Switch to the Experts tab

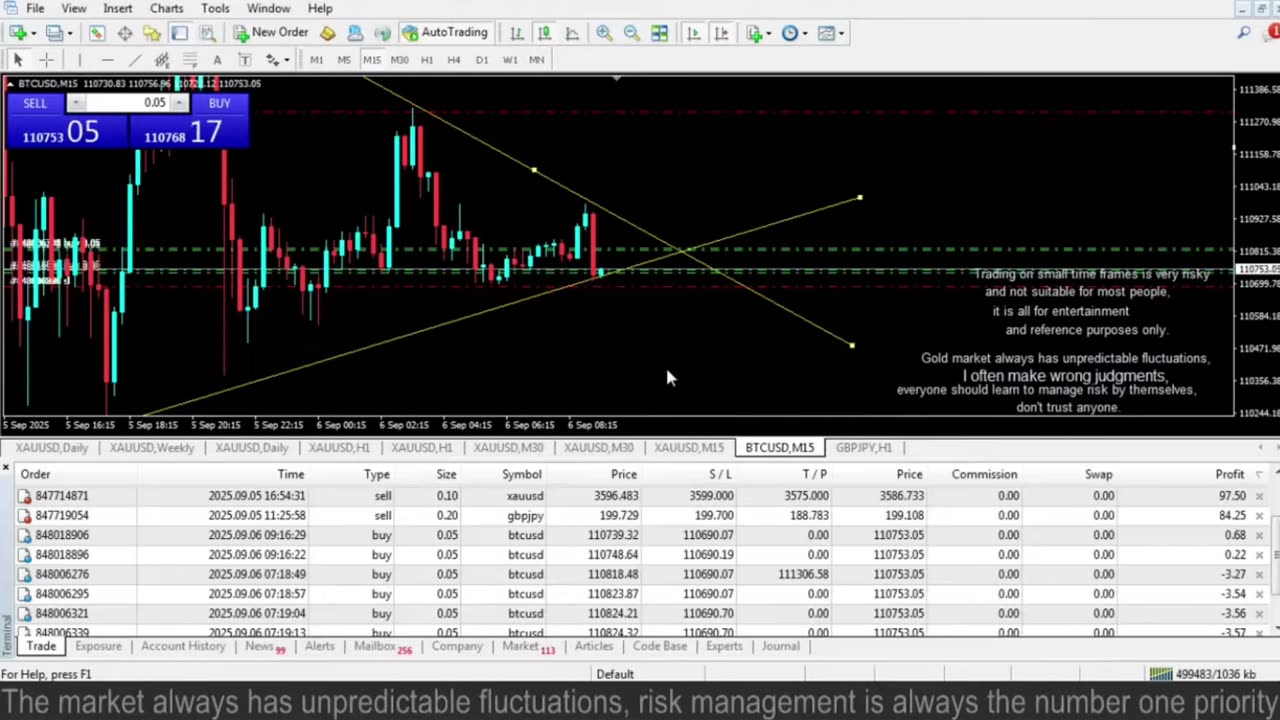coord(724,646)
